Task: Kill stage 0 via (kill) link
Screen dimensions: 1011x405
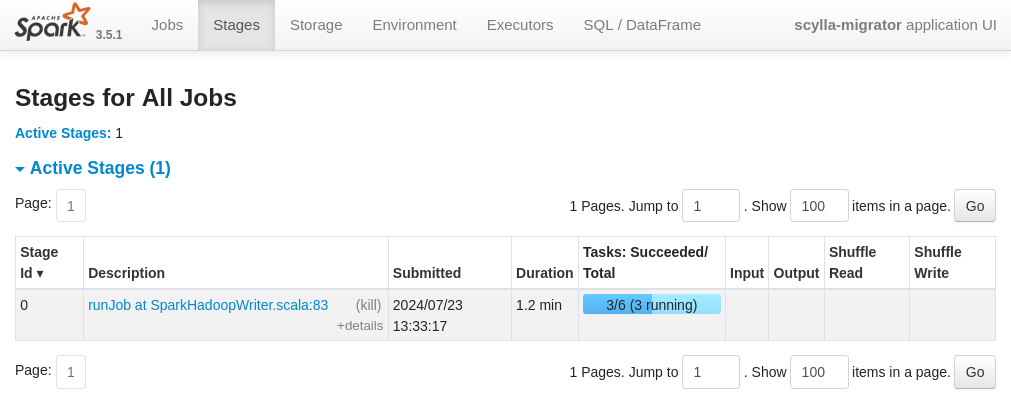Action: [369, 305]
